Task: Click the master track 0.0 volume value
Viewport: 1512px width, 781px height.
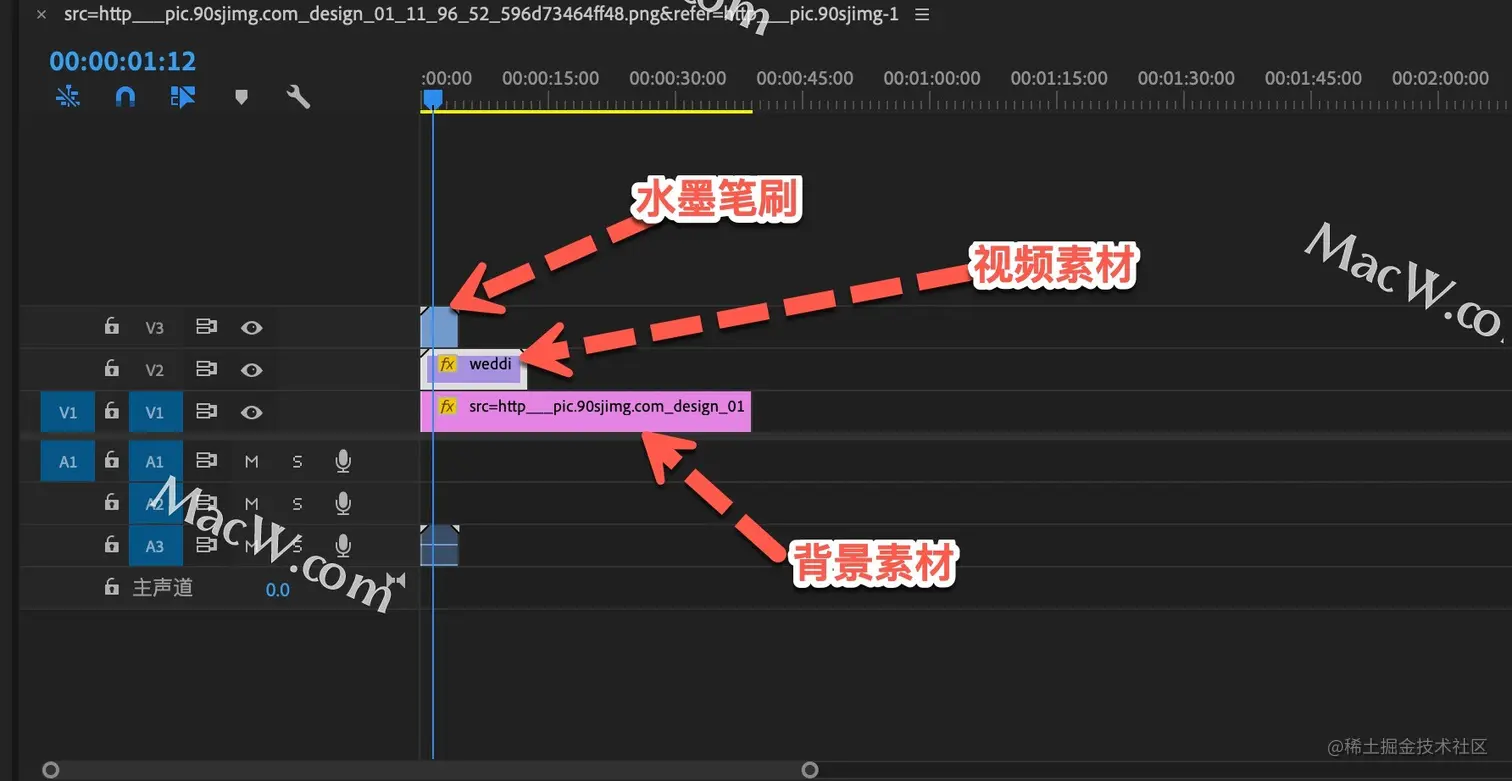Action: [x=277, y=590]
